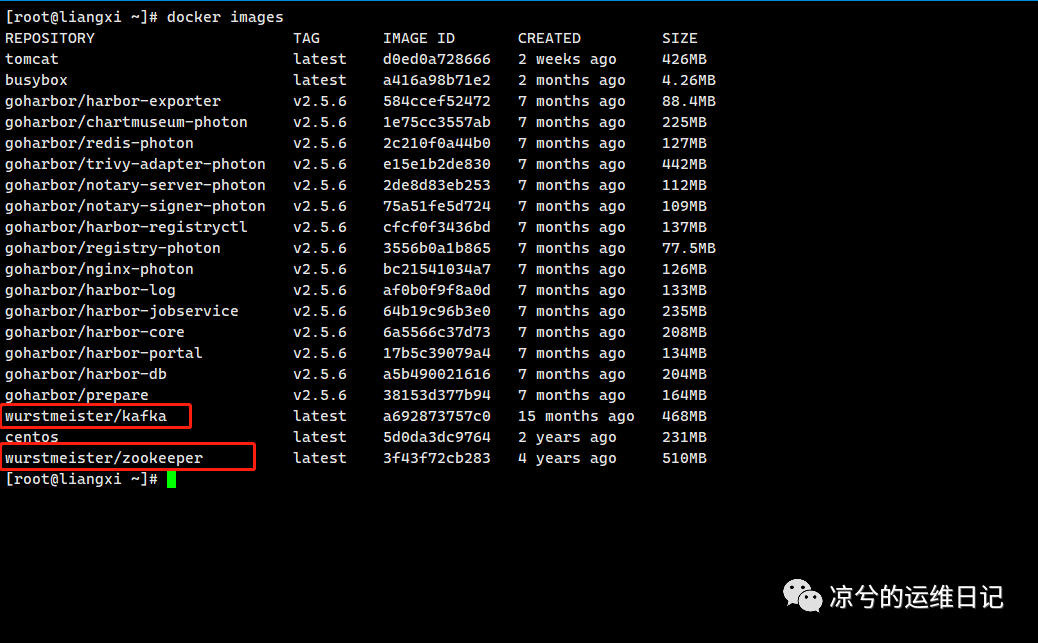Select the CREATED column header
Viewport: 1038px width, 643px height.
tap(549, 38)
